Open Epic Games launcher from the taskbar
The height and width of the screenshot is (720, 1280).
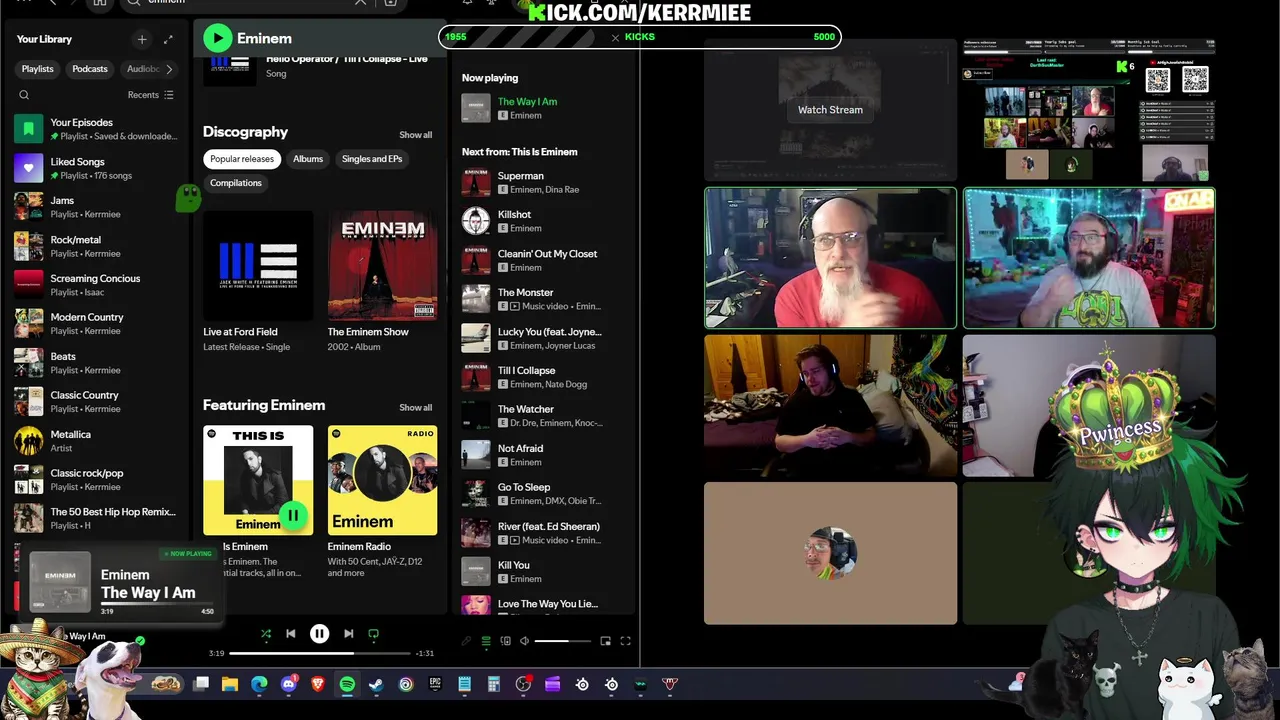coord(435,684)
